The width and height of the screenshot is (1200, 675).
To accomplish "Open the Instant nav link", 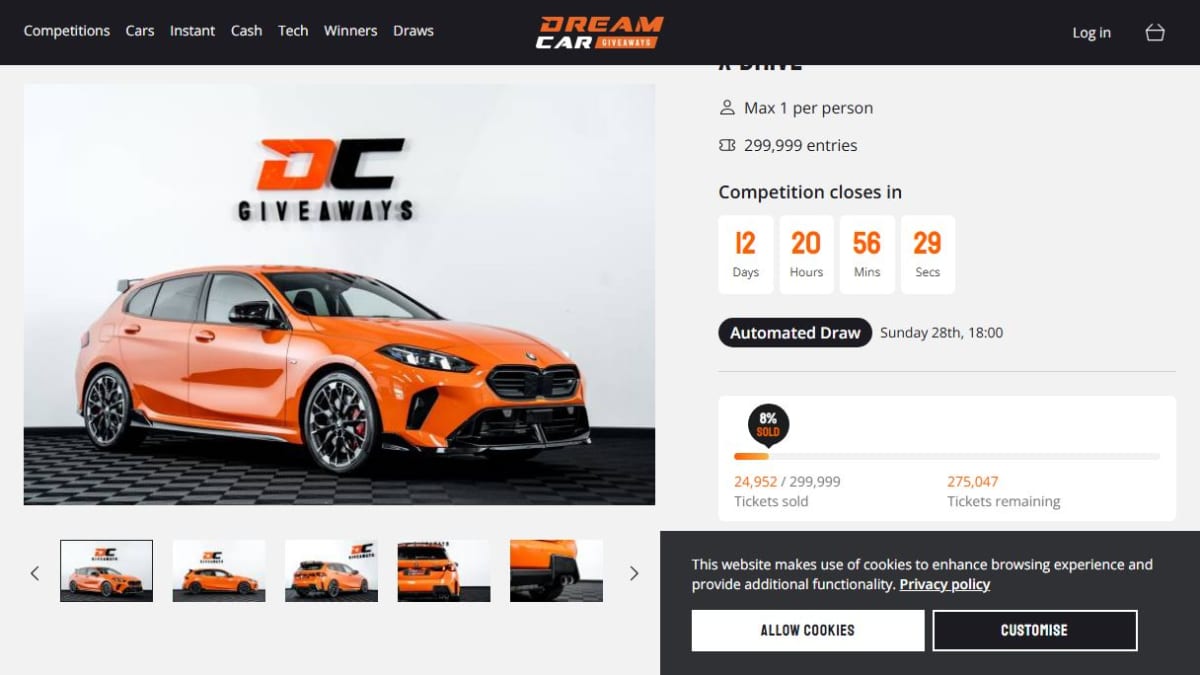I will [192, 31].
